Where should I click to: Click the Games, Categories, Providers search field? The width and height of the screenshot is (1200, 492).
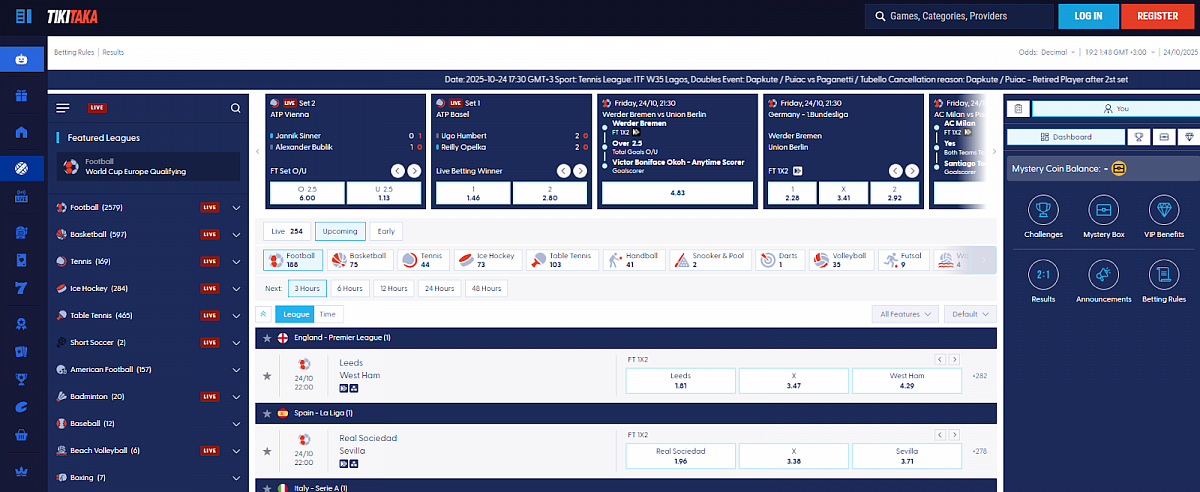960,16
